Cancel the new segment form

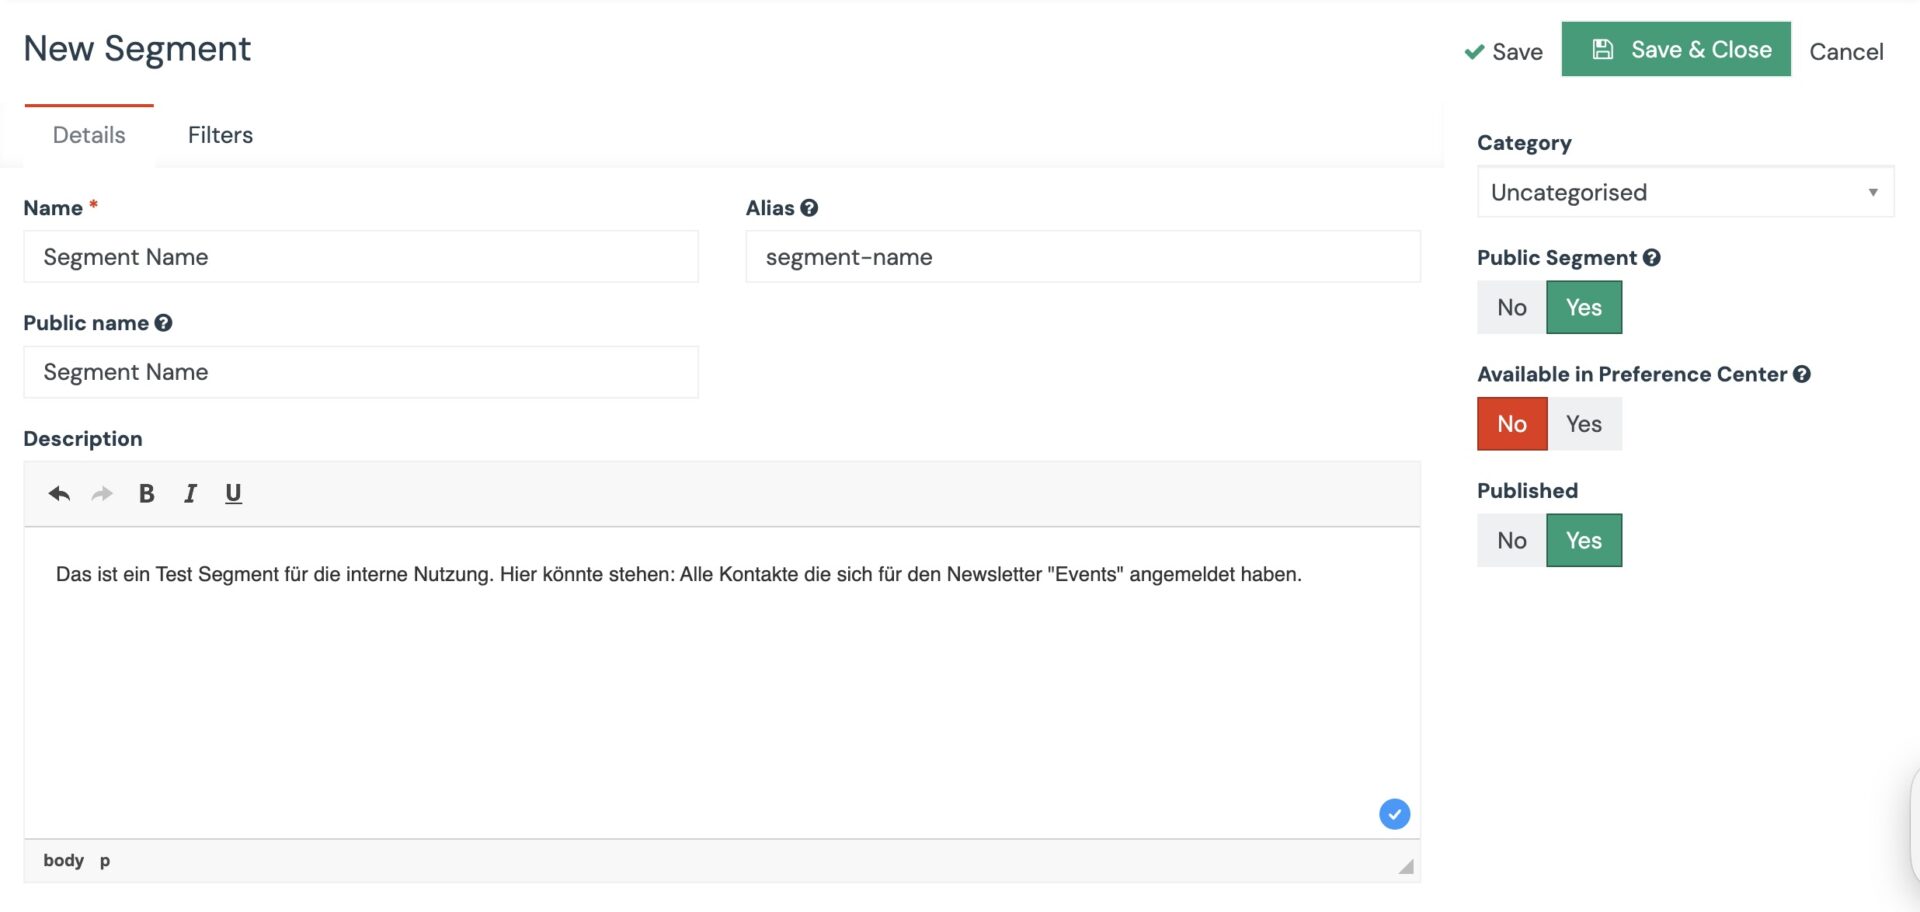1845,51
